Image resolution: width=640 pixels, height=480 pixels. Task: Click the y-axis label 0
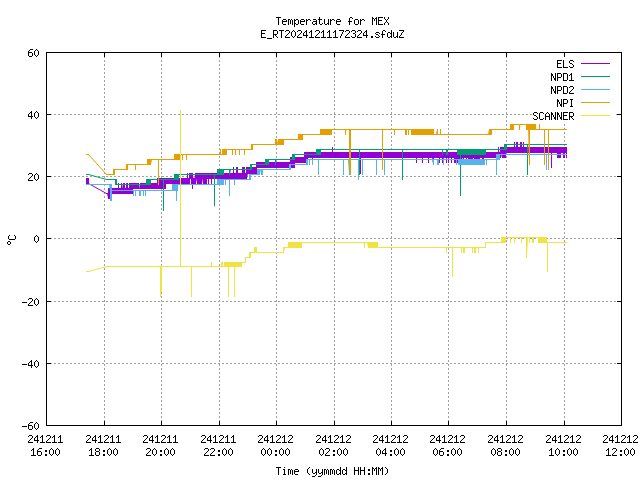click(36, 239)
